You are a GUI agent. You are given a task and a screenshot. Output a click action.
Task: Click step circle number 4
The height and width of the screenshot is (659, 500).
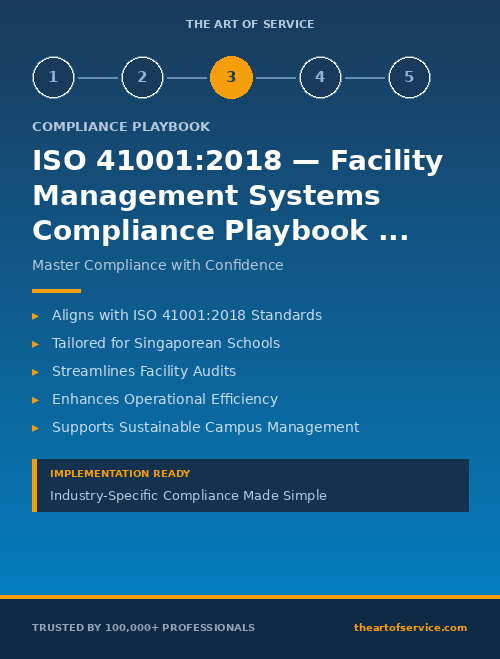point(320,77)
